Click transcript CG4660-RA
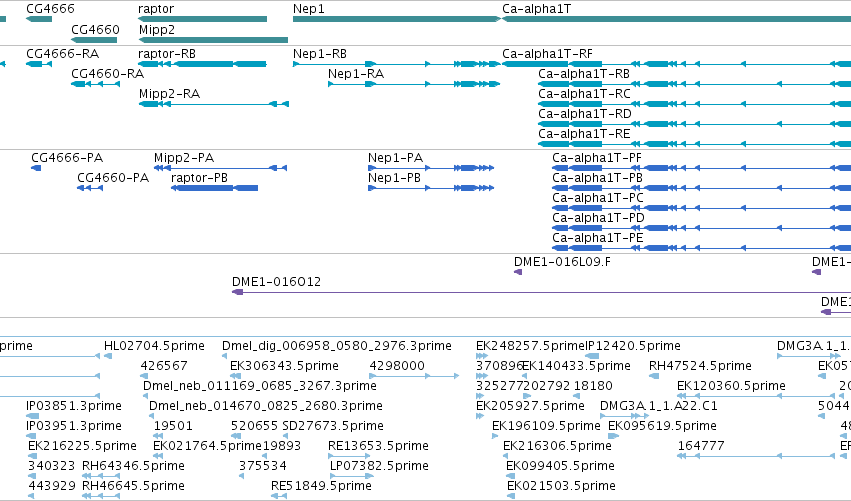Image resolution: width=851 pixels, height=501 pixels. coord(96,84)
